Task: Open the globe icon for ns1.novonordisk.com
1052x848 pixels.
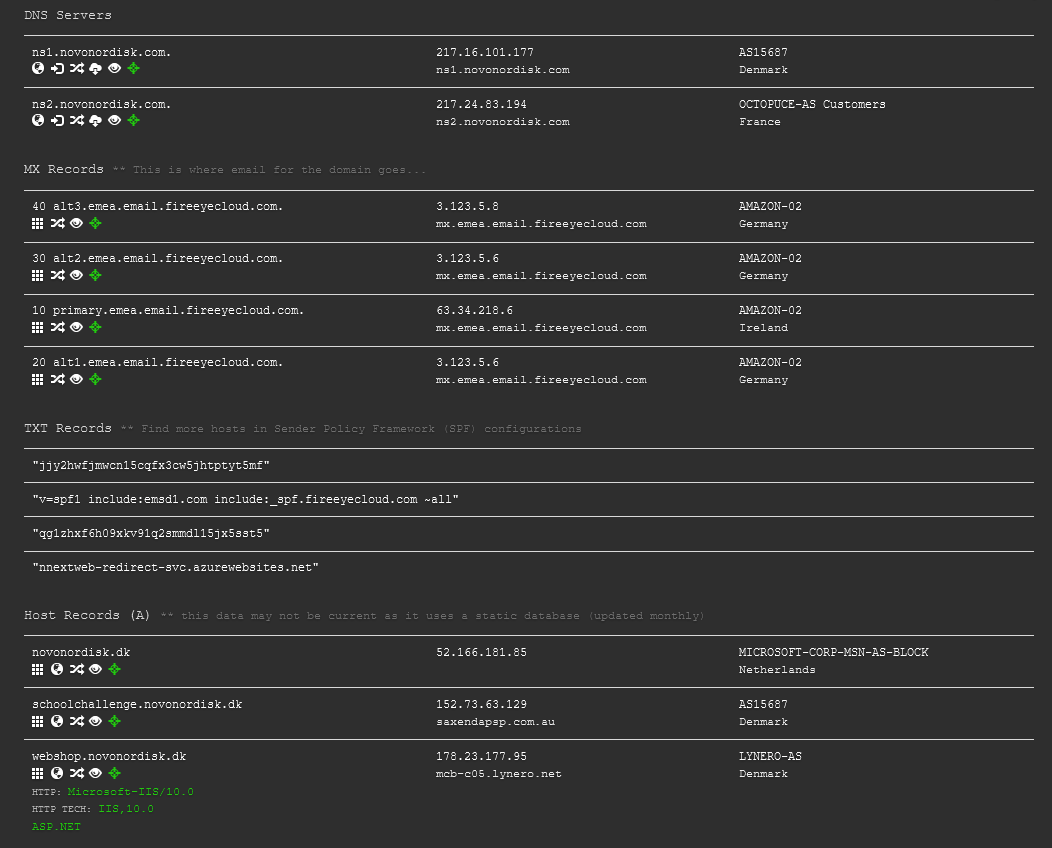Action: pyautogui.click(x=37, y=68)
